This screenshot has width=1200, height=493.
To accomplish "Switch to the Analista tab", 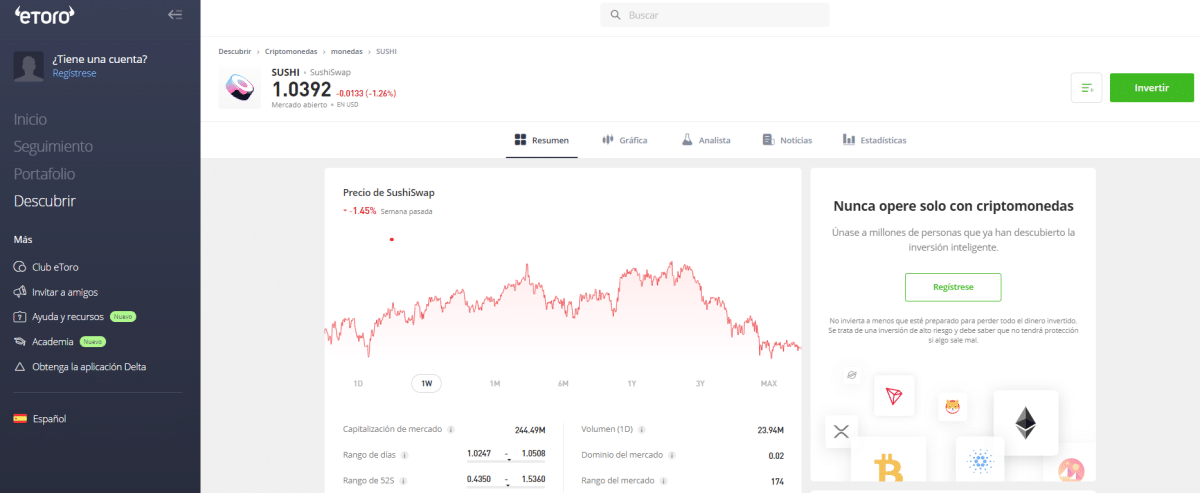I will tap(706, 140).
